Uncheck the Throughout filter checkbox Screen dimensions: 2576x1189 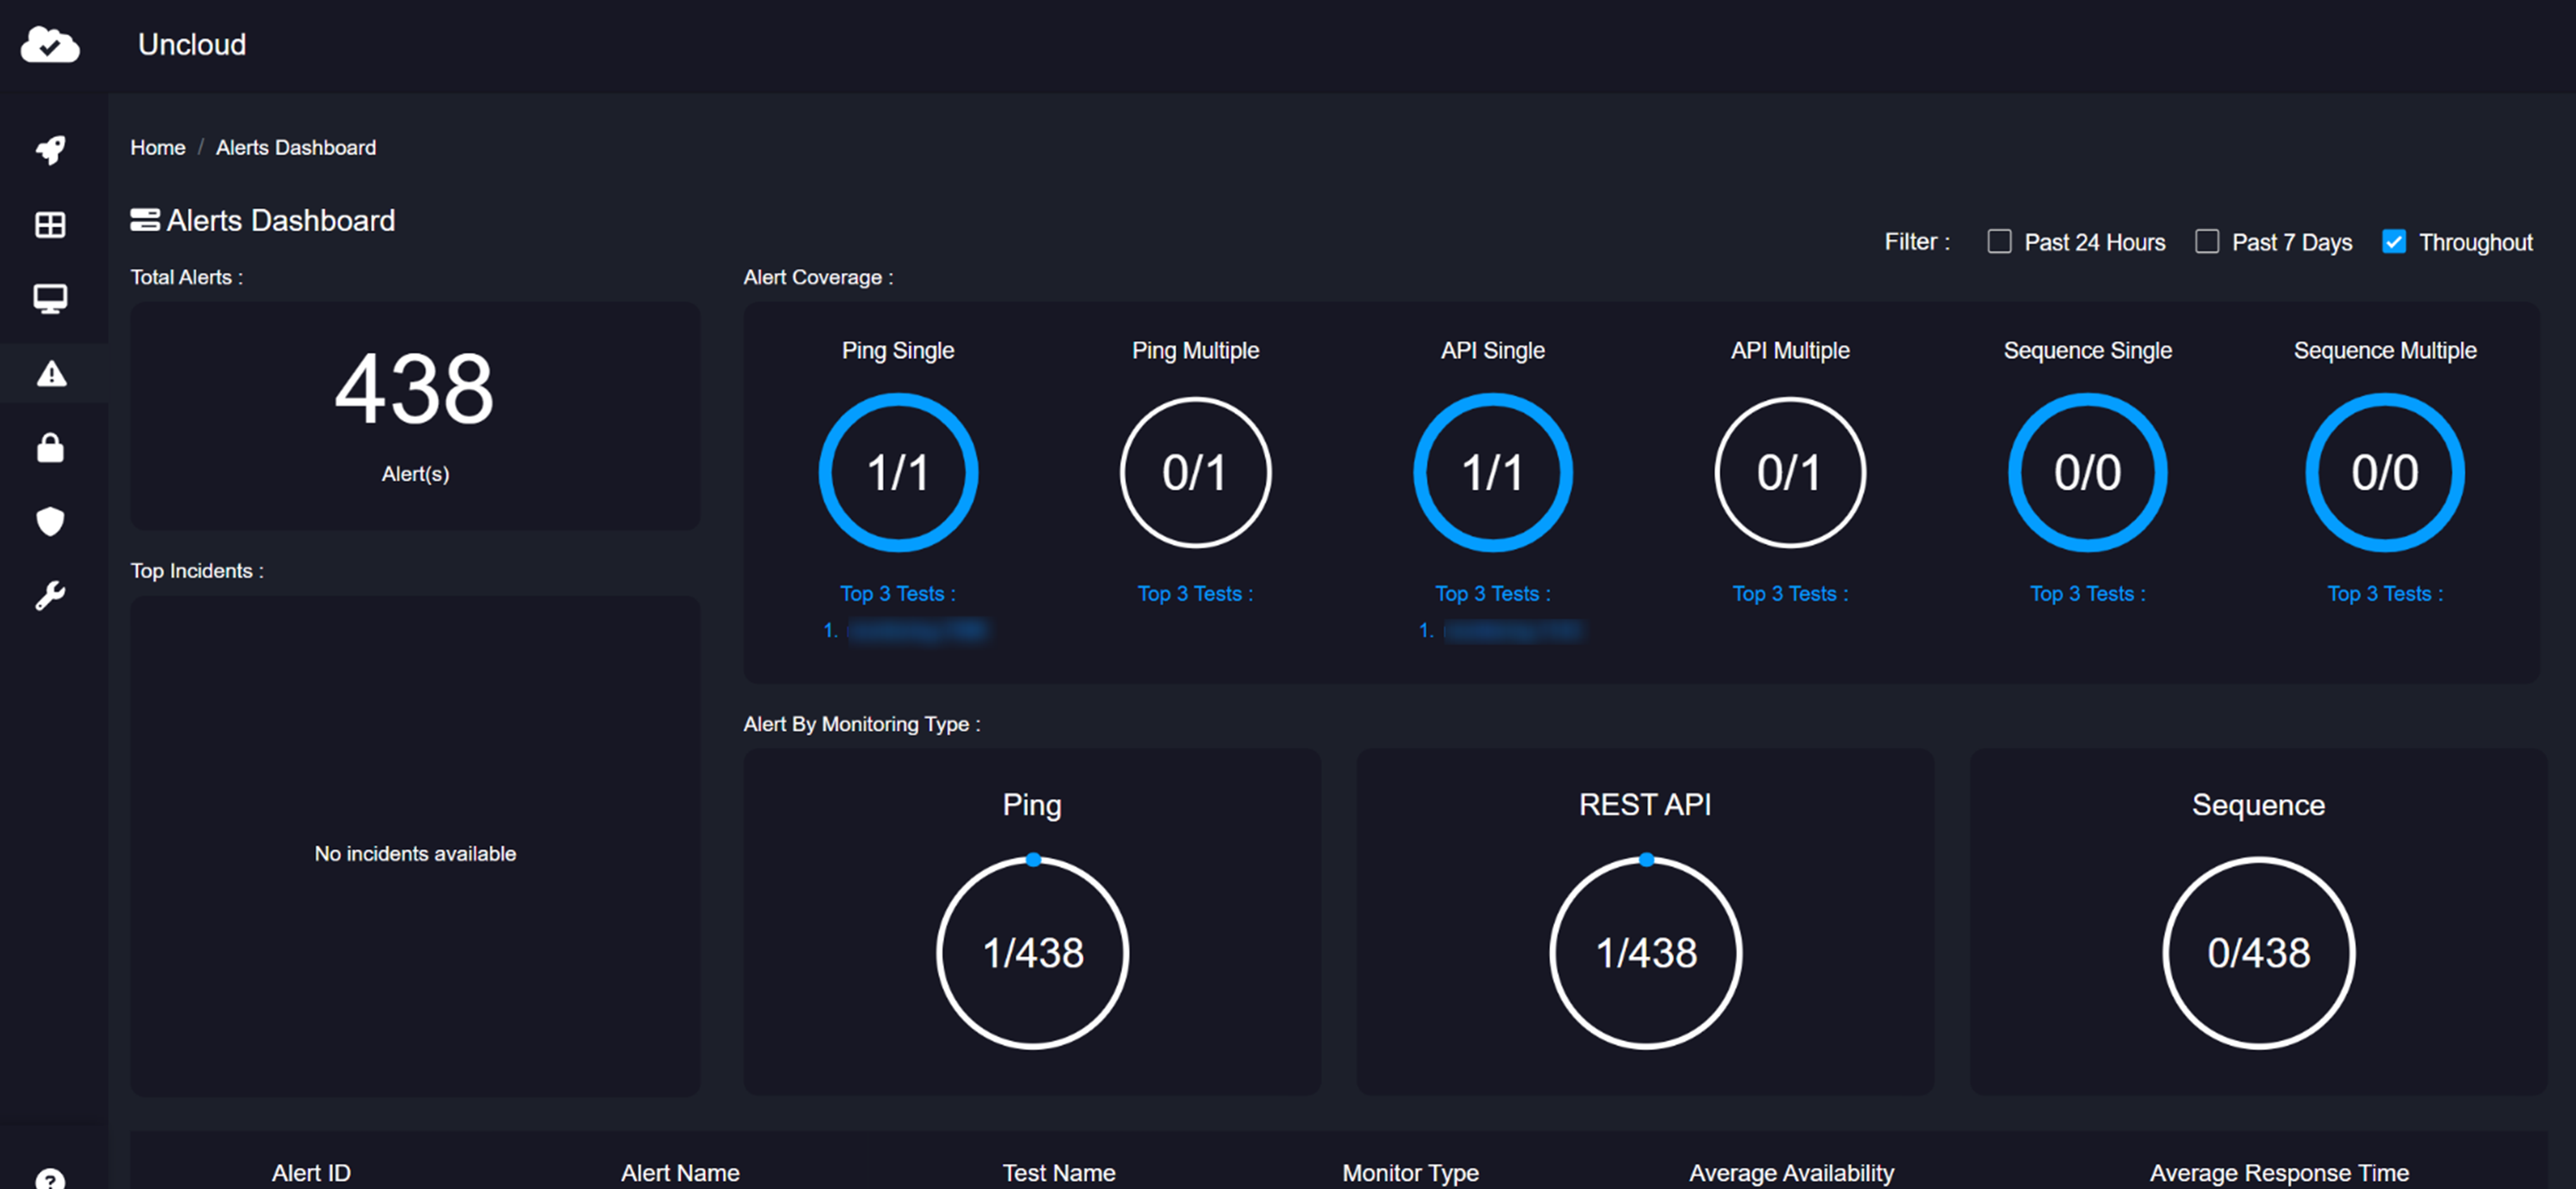pyautogui.click(x=2394, y=242)
